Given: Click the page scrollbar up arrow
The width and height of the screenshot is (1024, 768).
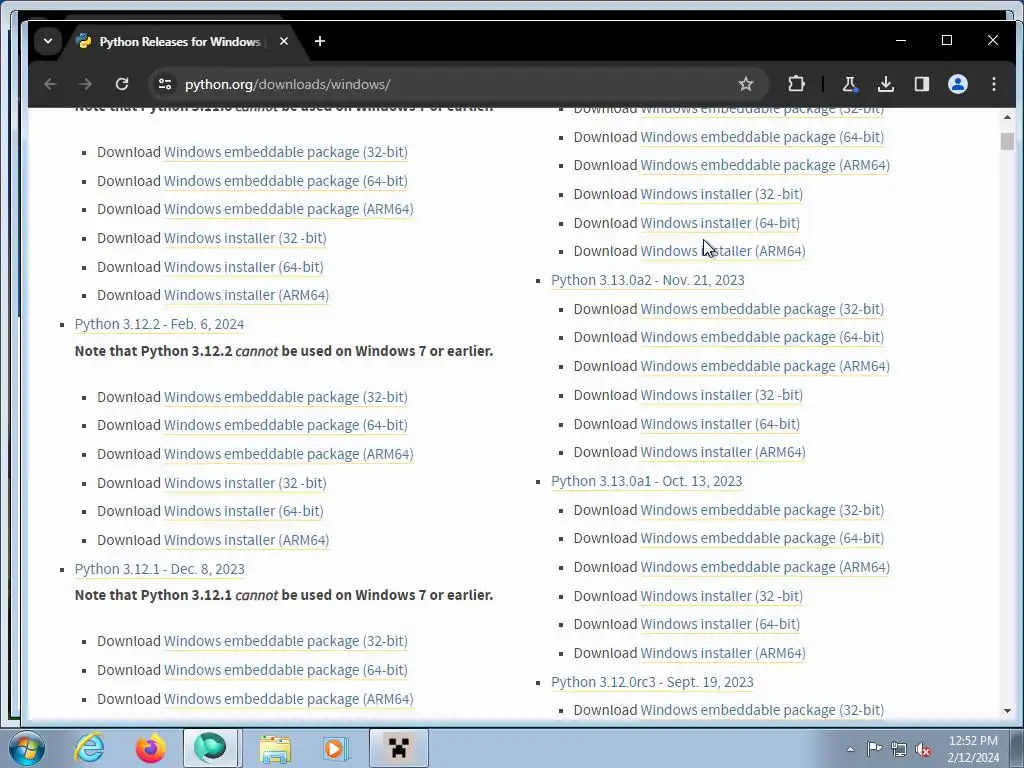Looking at the screenshot, I should pos(1007,118).
